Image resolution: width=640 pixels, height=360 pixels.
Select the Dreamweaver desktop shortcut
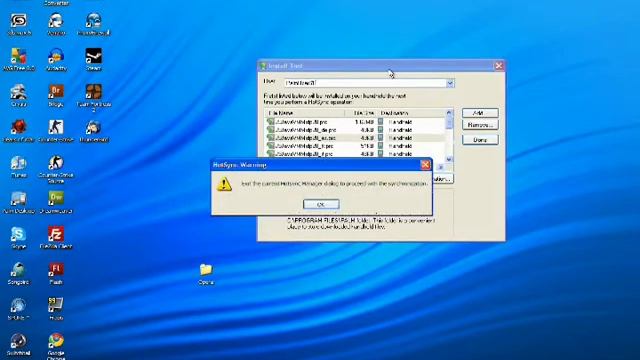56,202
